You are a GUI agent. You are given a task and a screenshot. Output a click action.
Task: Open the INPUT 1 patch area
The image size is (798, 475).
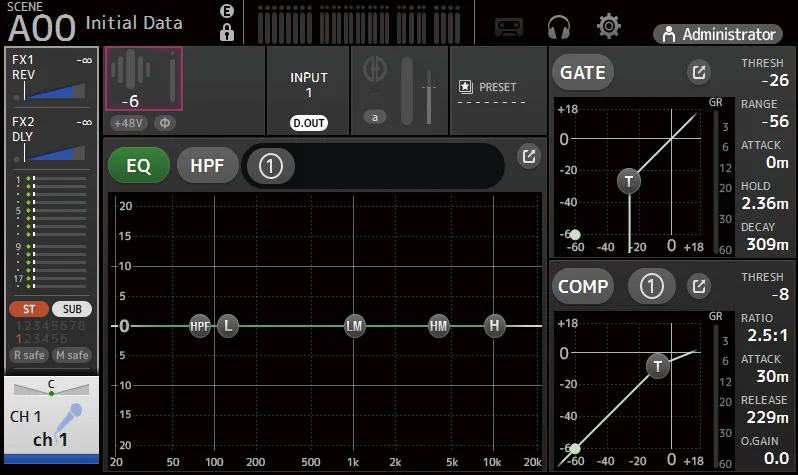click(x=308, y=91)
